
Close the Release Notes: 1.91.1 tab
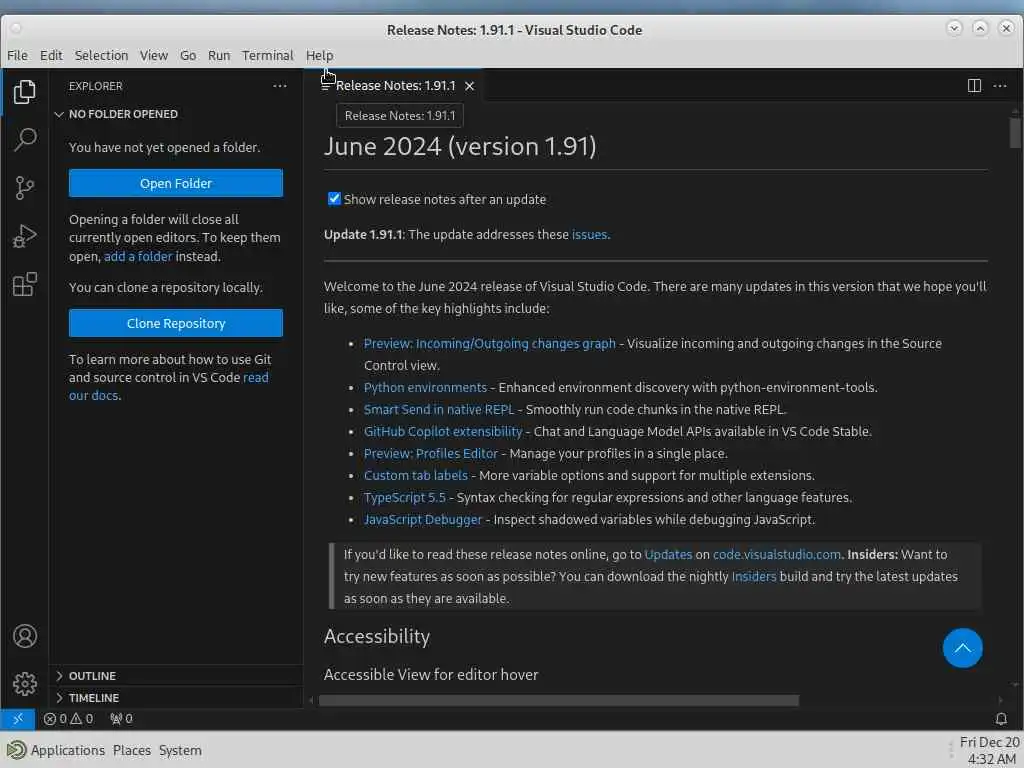tap(470, 86)
